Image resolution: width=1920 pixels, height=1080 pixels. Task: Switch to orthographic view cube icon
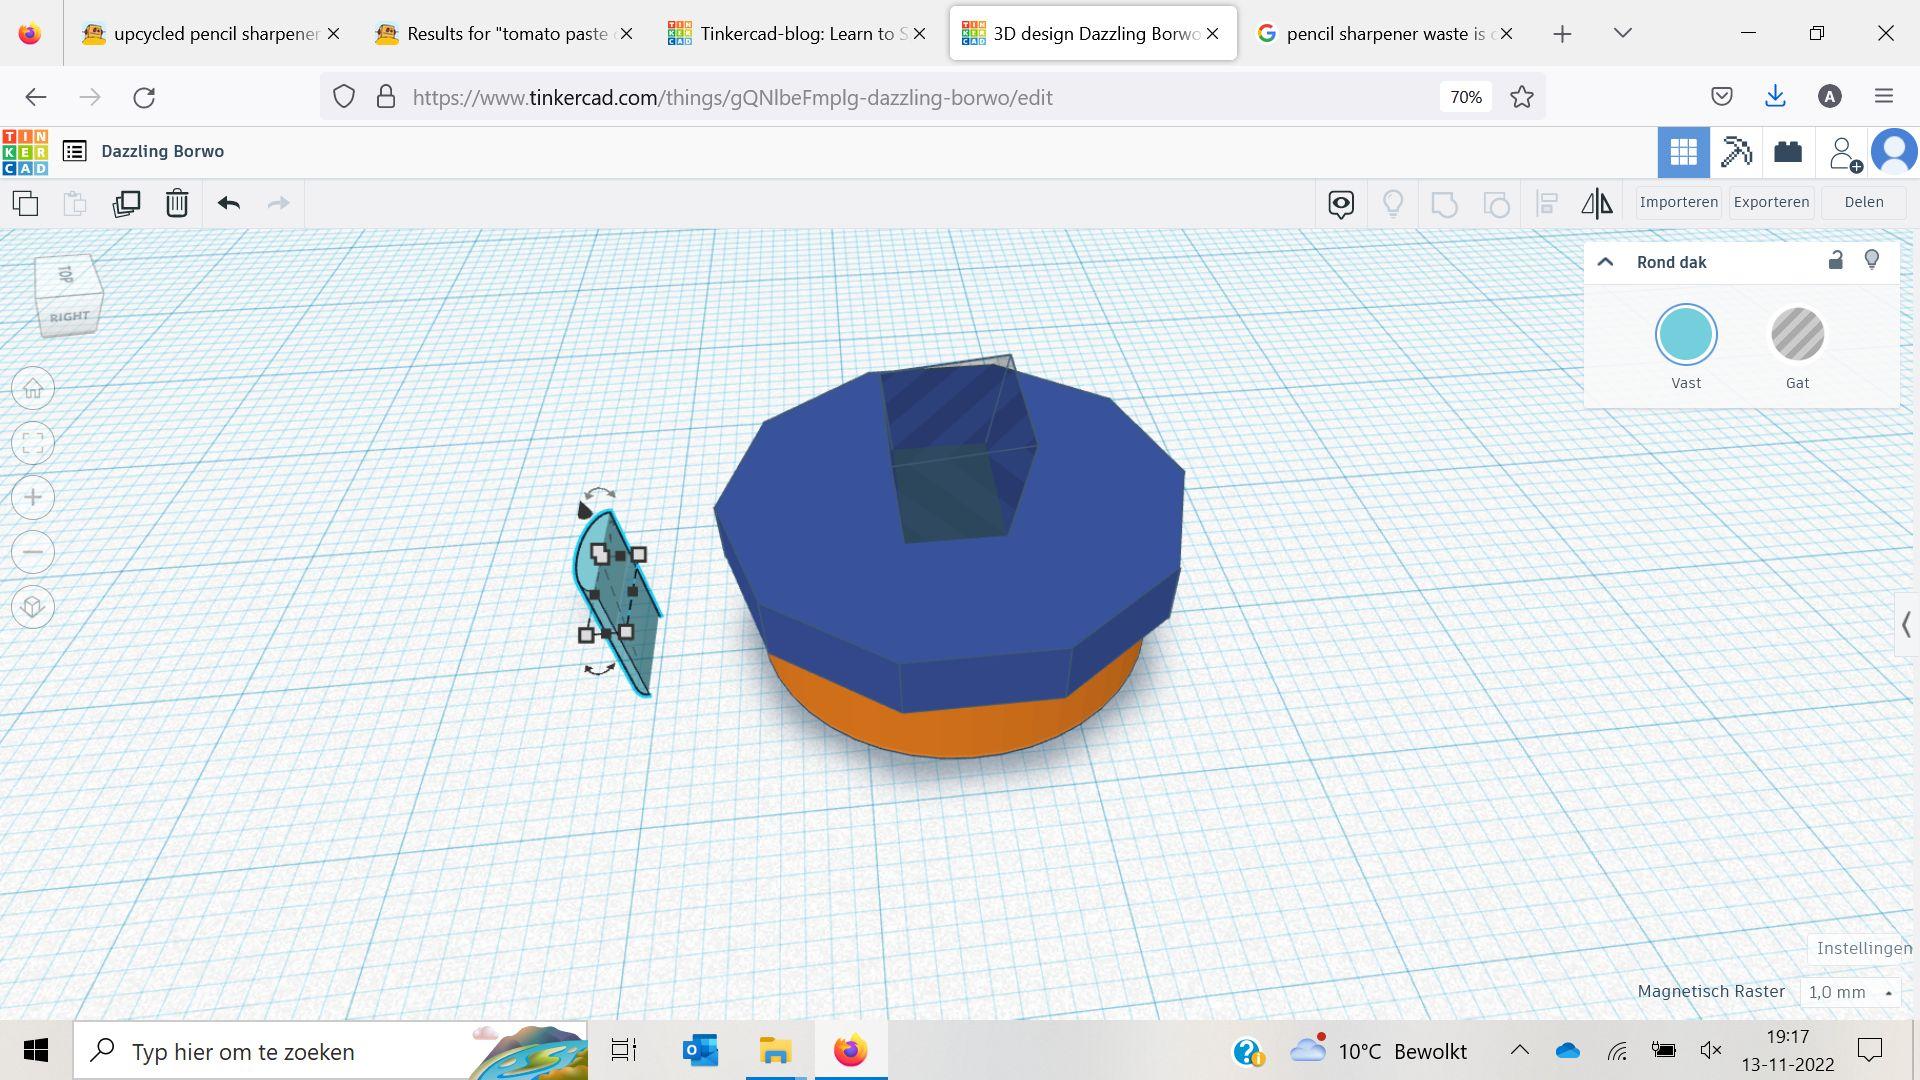[x=33, y=607]
